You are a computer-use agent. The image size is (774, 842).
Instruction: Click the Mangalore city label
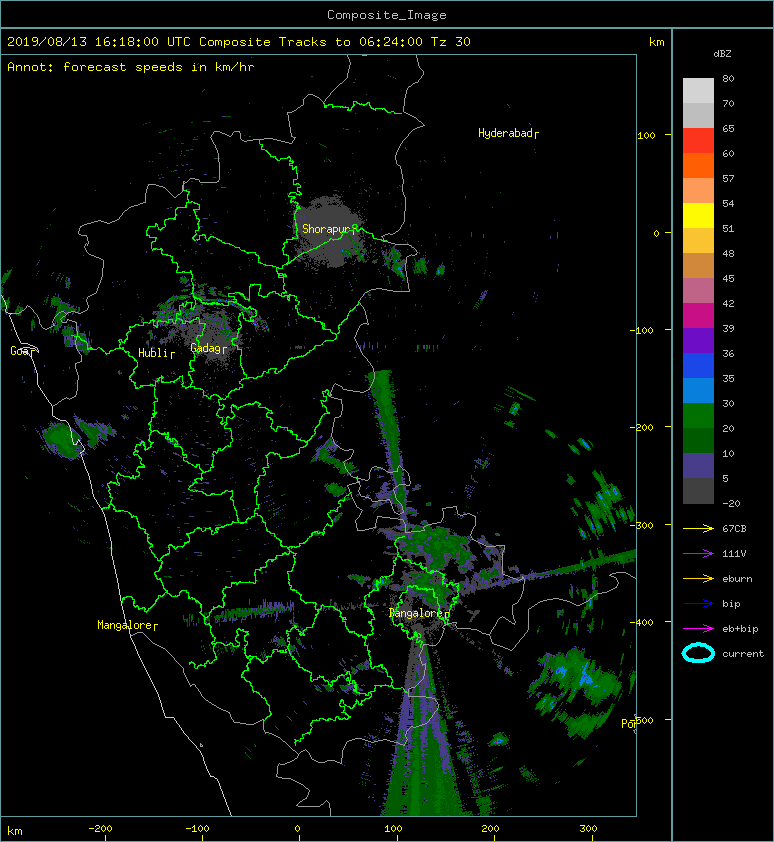click(x=127, y=625)
